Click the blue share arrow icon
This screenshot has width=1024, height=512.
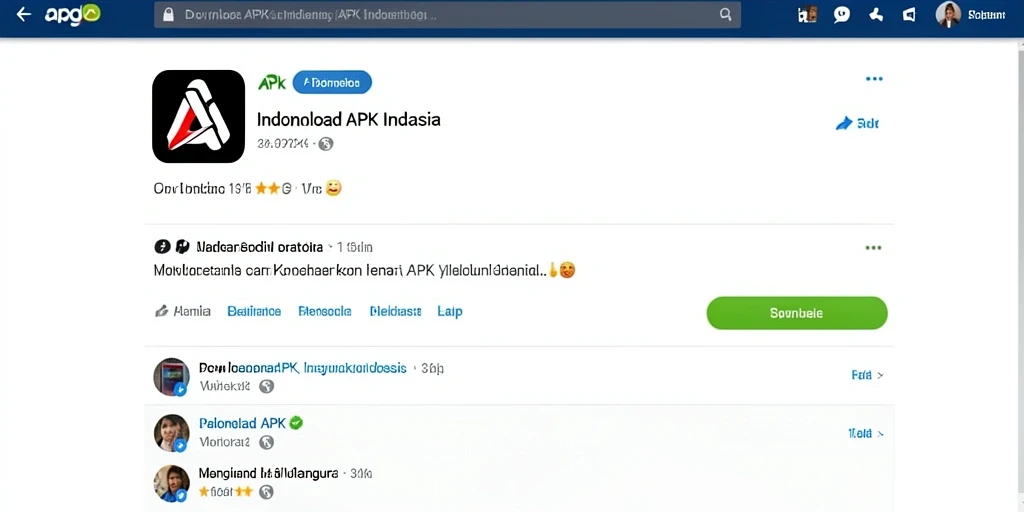844,123
